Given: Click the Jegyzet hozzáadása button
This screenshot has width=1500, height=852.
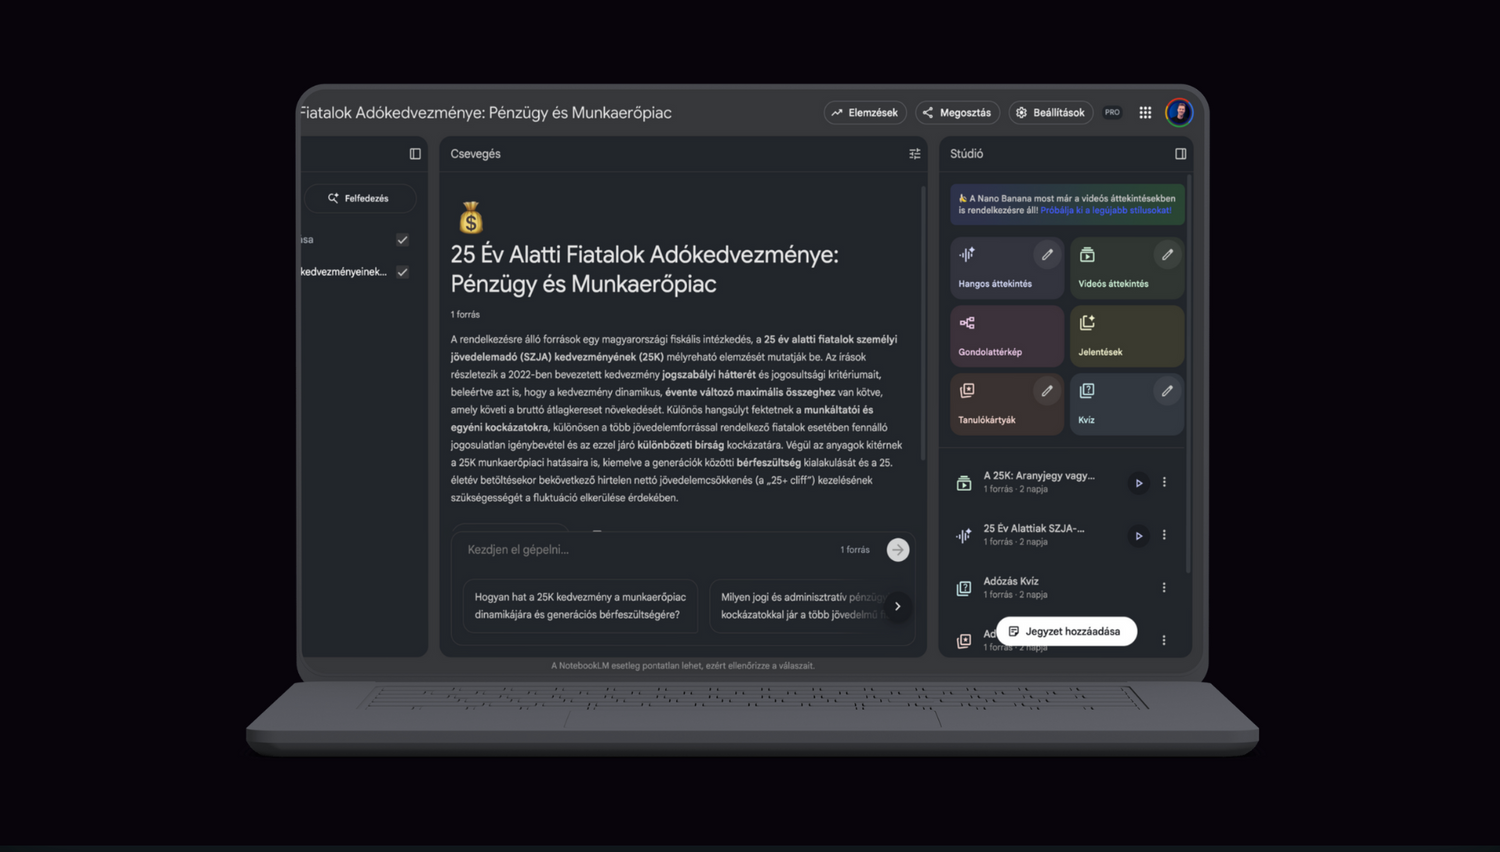Looking at the screenshot, I should [1066, 632].
